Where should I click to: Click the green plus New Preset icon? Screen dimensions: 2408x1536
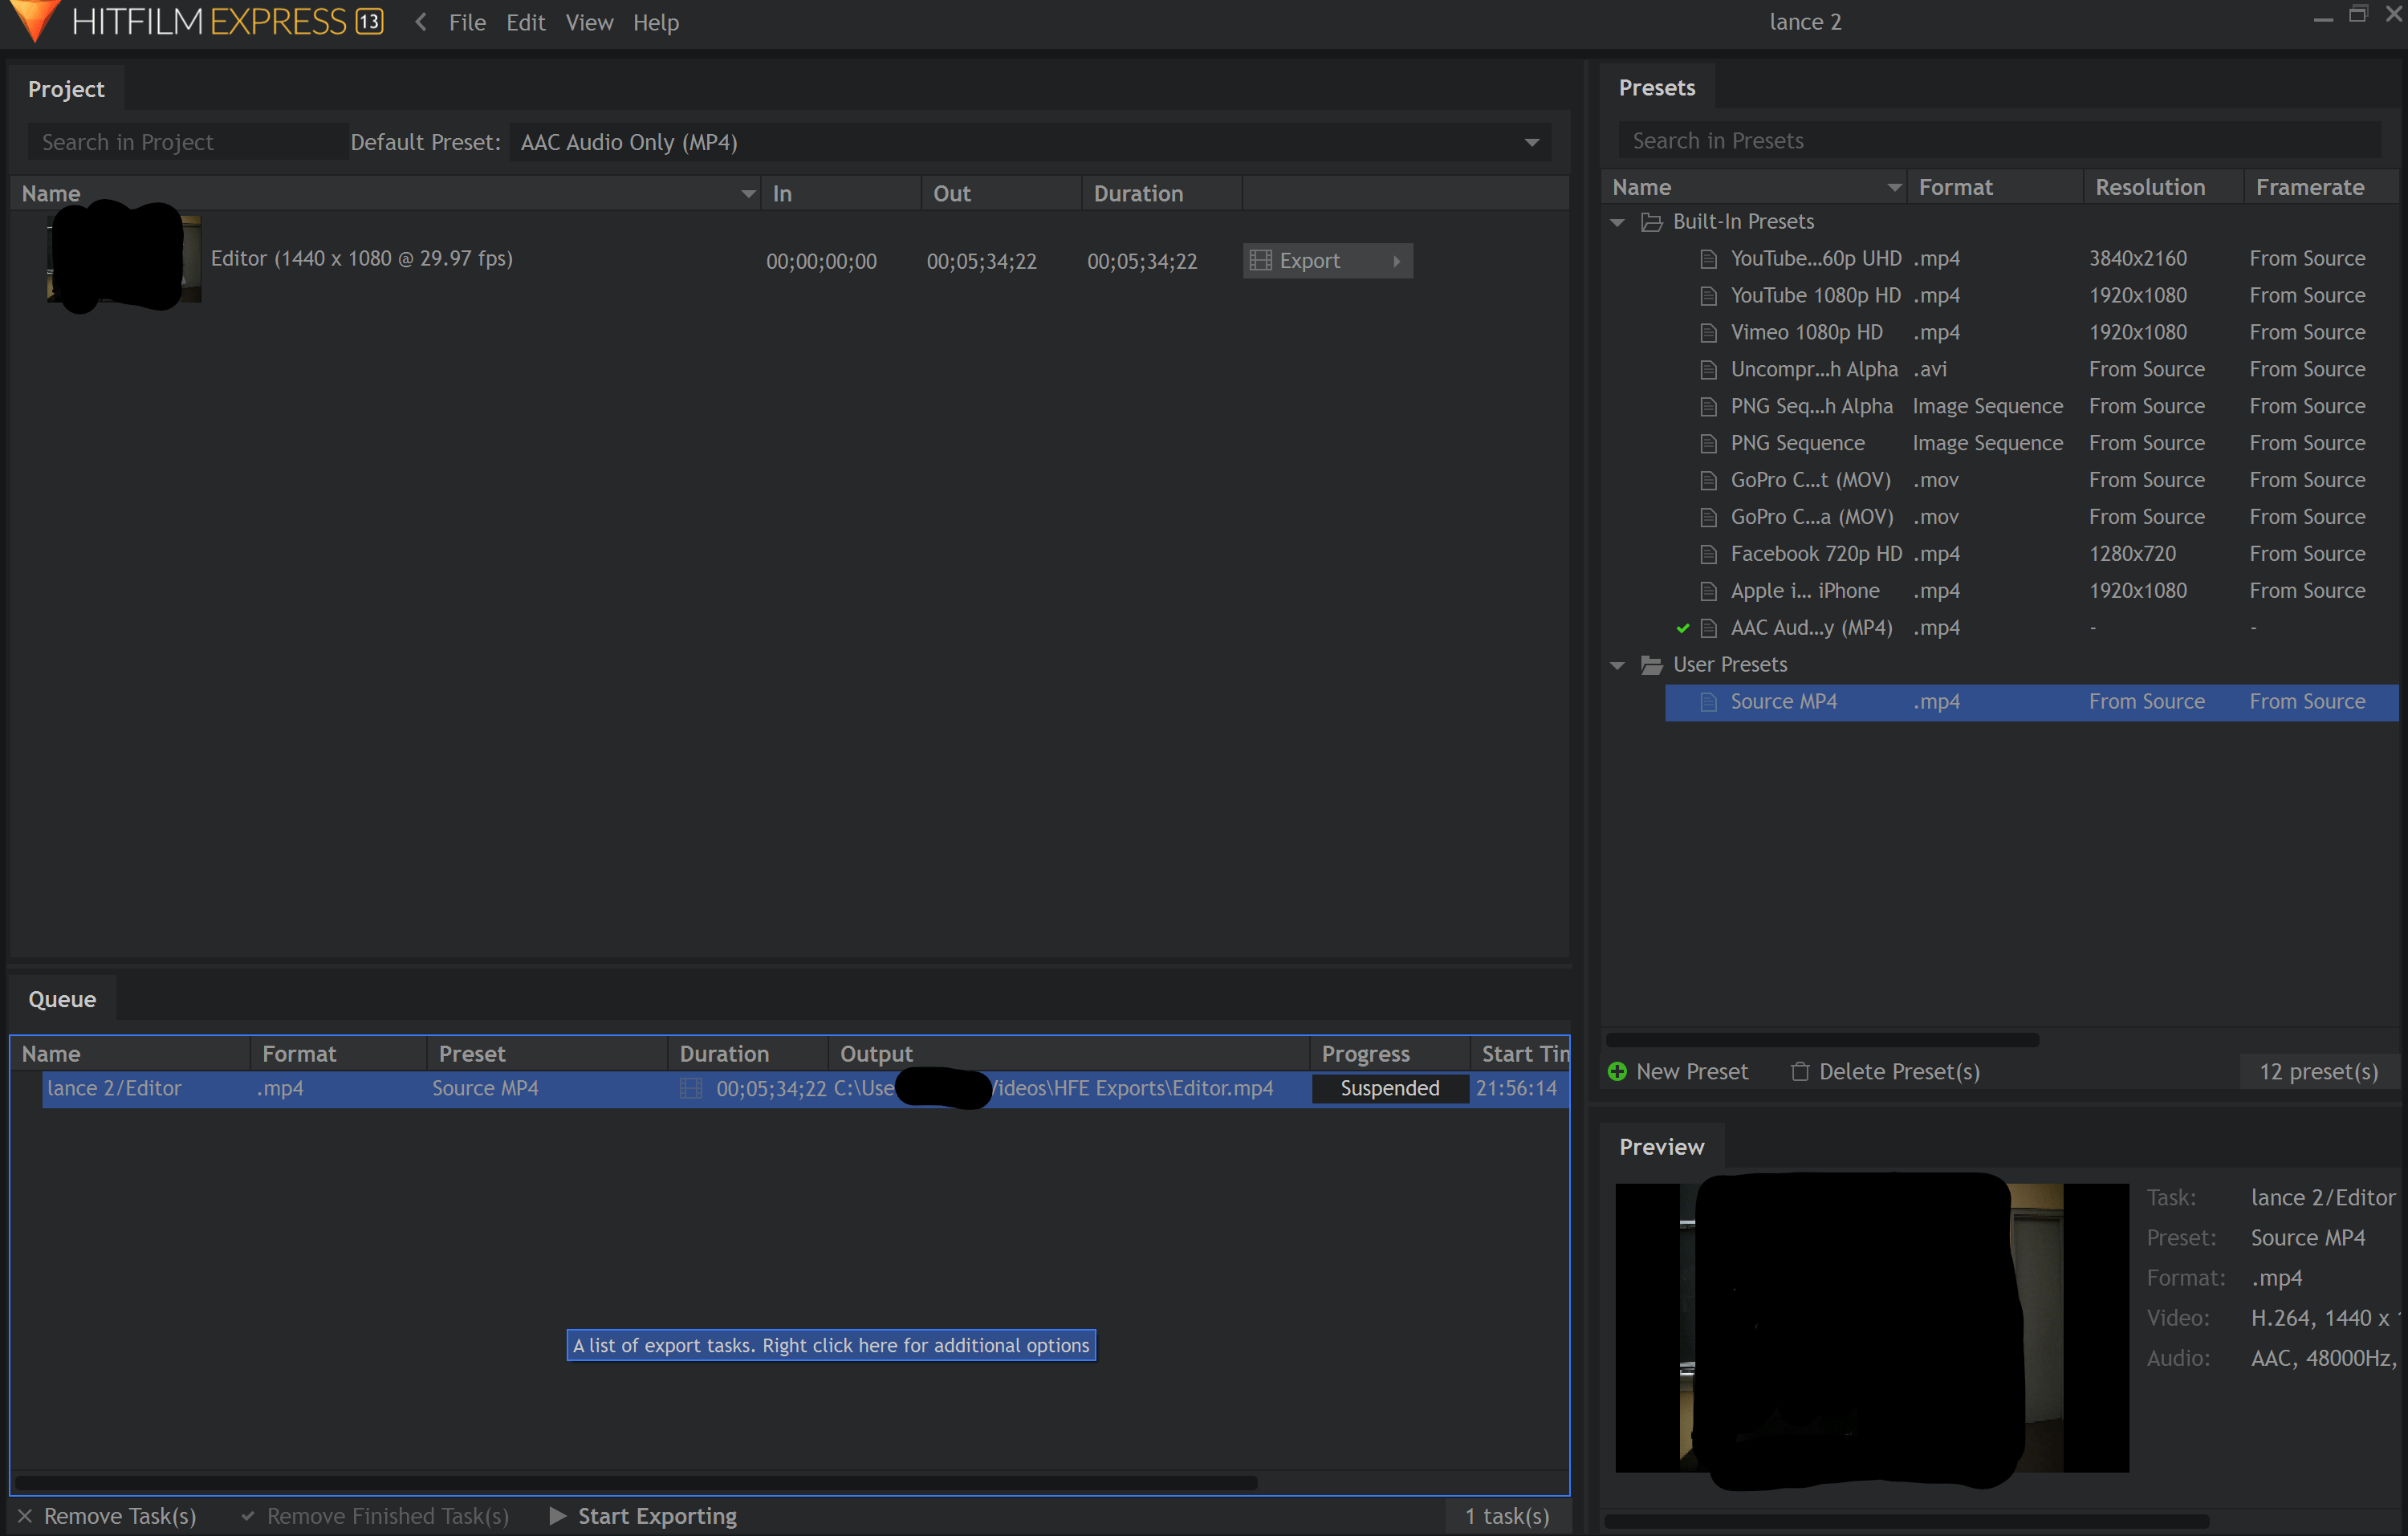[1616, 1071]
